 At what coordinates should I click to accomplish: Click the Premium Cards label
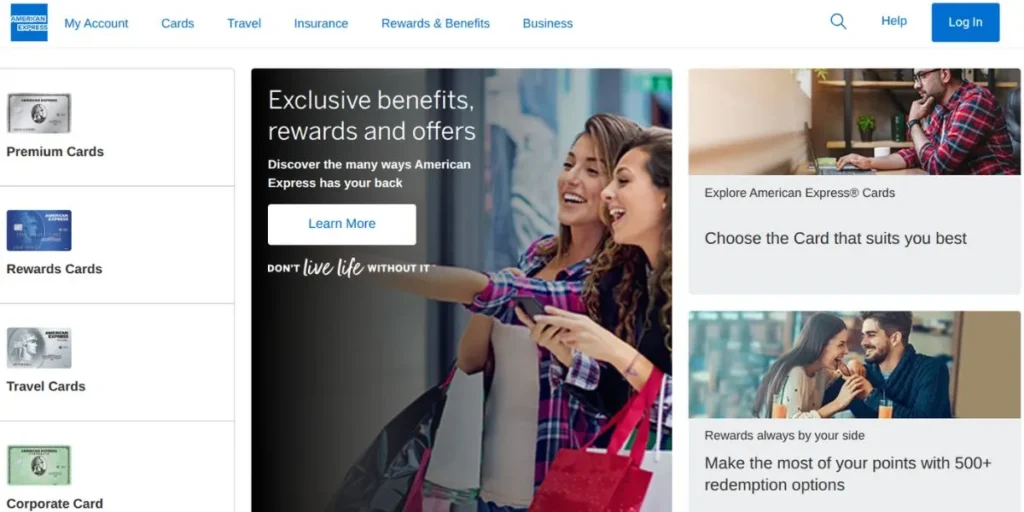(x=55, y=152)
